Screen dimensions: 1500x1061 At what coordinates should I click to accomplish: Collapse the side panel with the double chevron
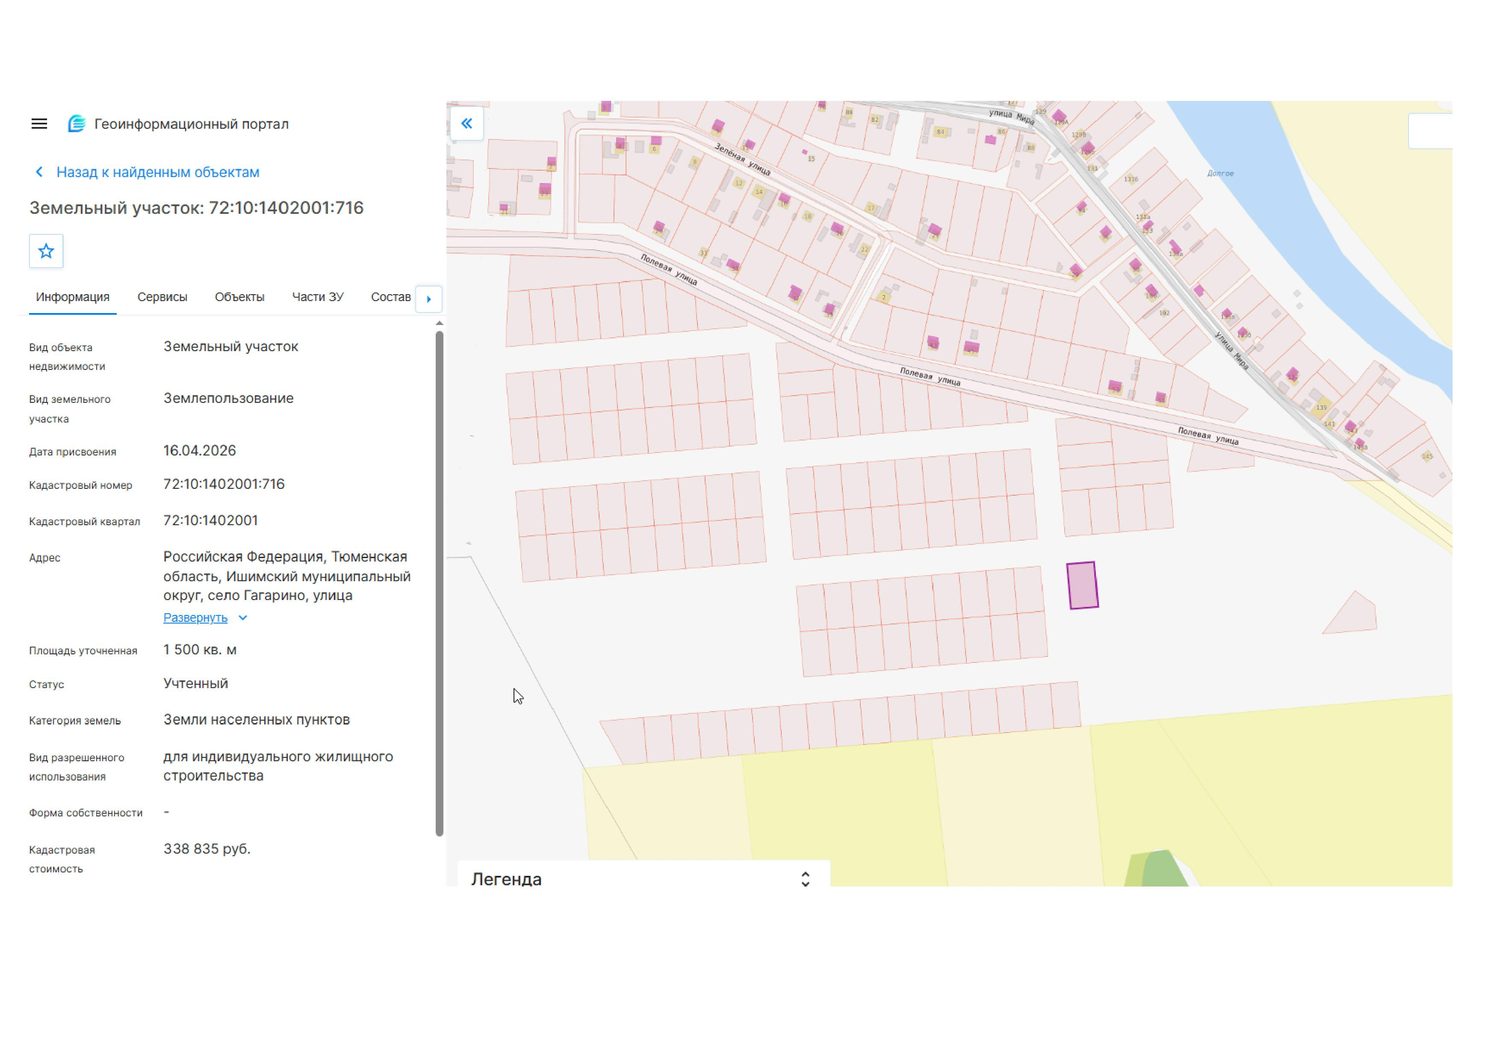pos(467,123)
